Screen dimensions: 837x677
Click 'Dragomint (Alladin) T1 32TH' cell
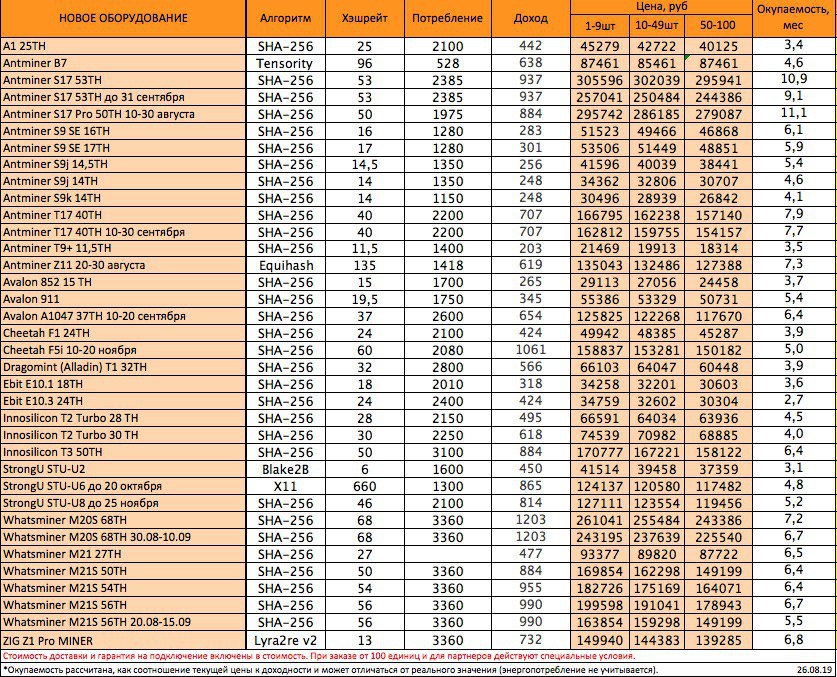pos(123,367)
